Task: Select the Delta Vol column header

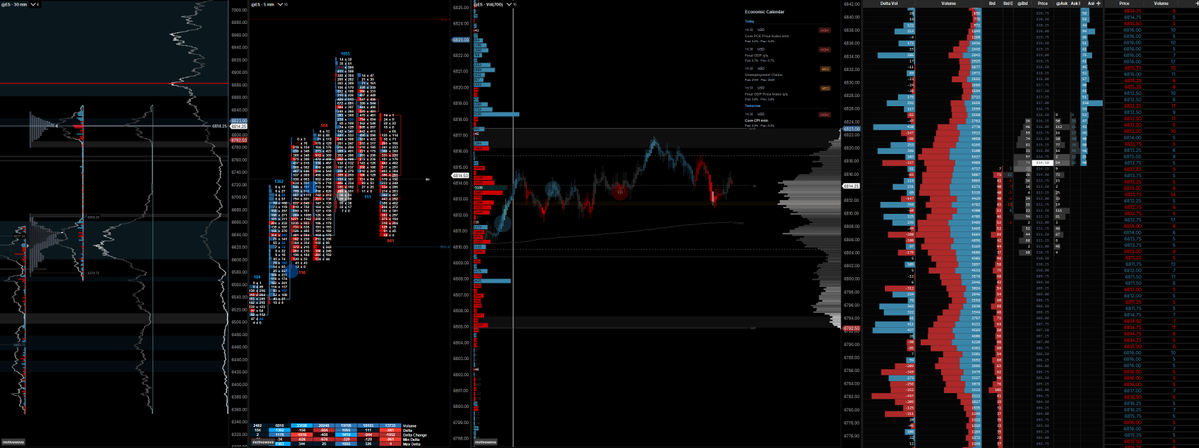Action: point(889,4)
